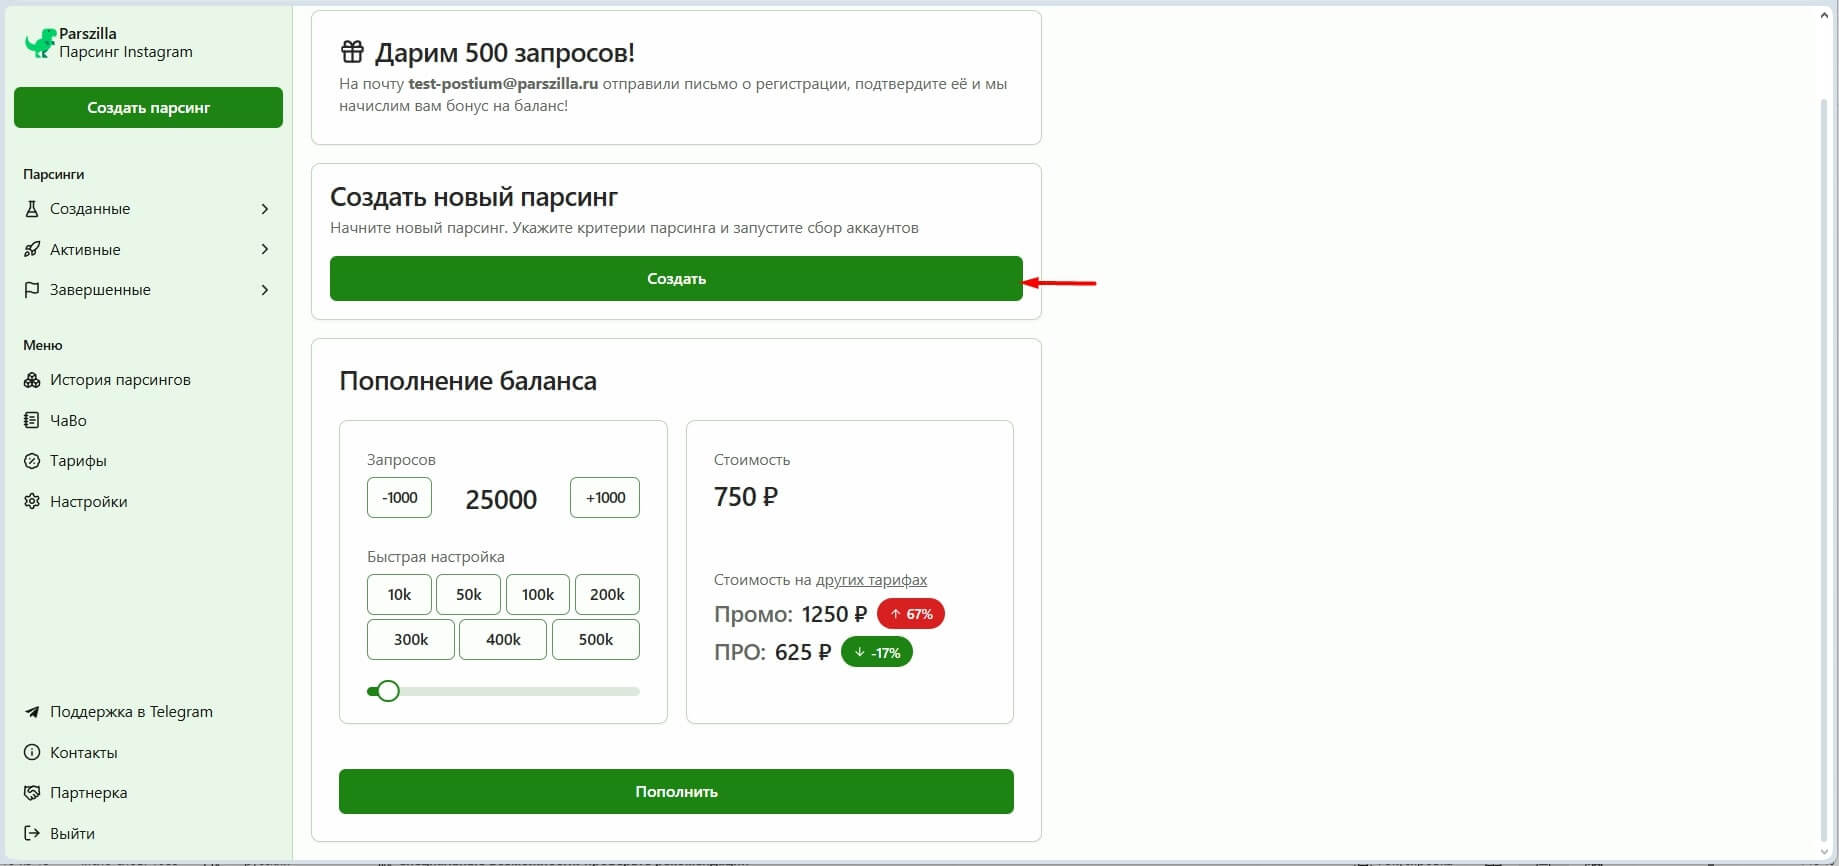
Task: Click the flag icon next to Завершенные
Action: point(32,290)
